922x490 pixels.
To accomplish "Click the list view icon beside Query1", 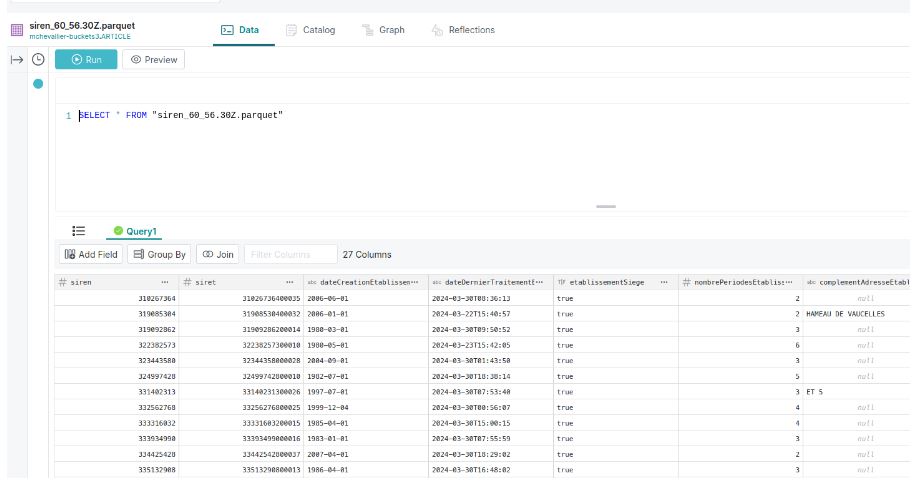I will [78, 231].
